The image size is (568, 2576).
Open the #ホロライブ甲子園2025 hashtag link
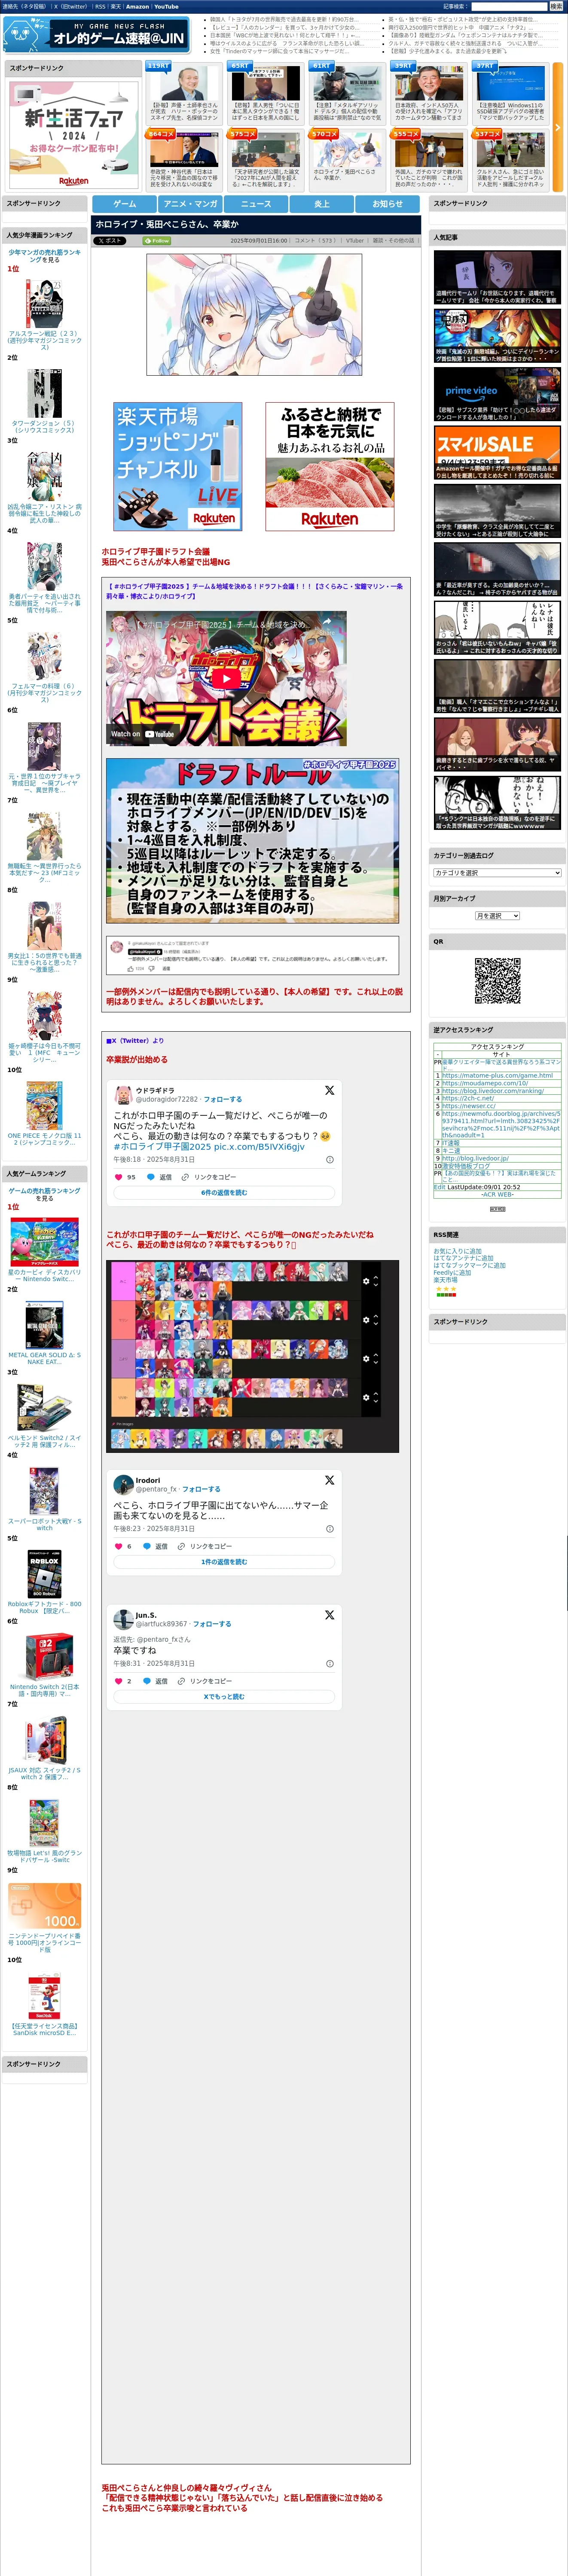[x=162, y=1147]
